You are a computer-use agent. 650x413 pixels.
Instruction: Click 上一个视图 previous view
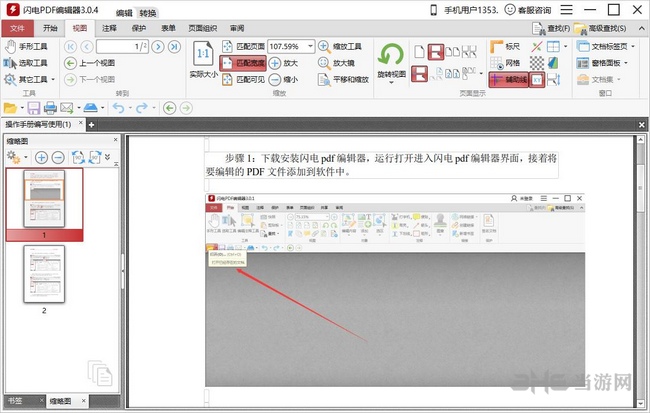coord(90,63)
